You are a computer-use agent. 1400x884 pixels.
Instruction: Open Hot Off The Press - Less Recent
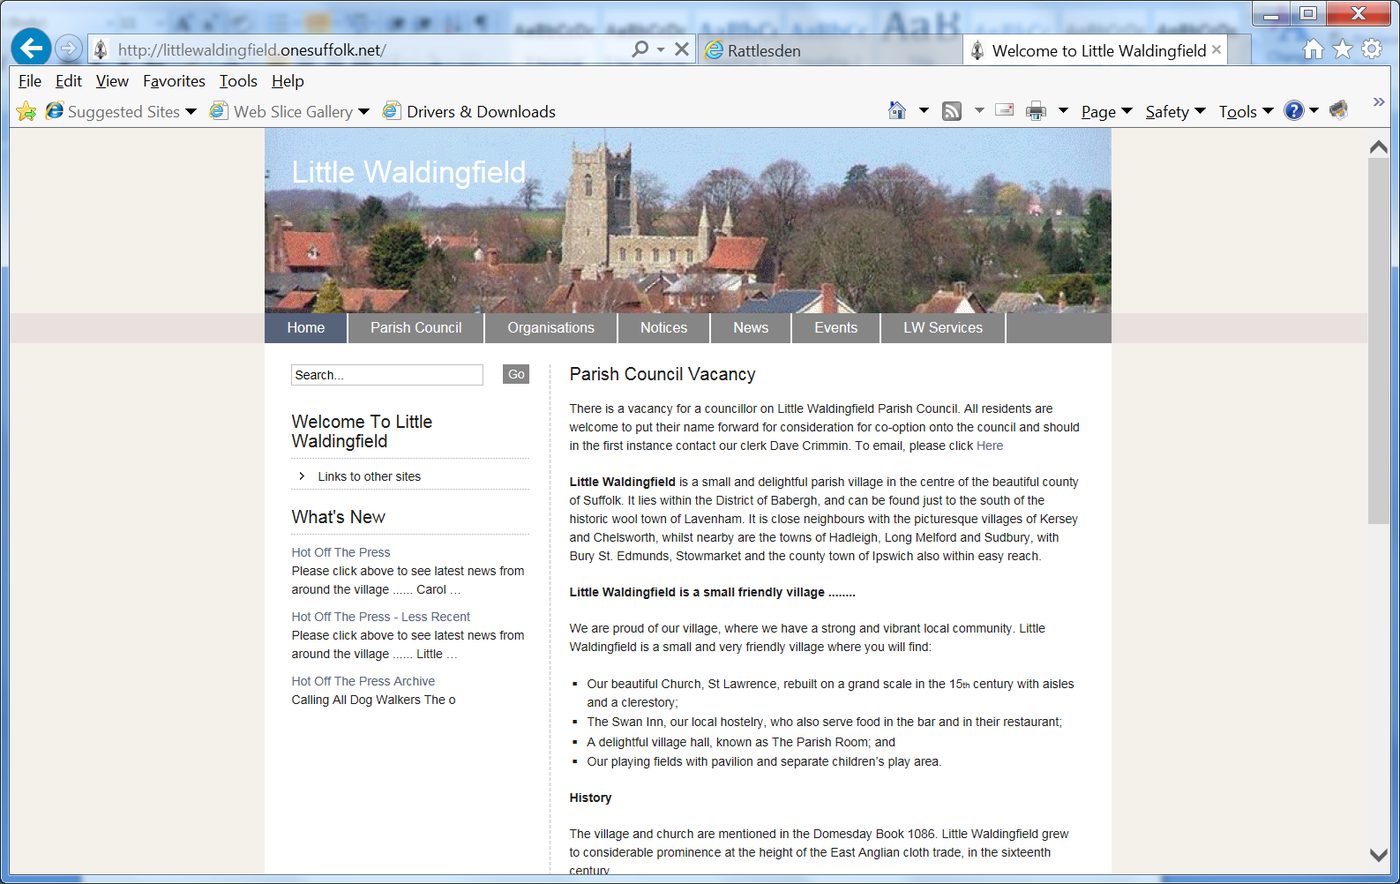pyautogui.click(x=381, y=617)
